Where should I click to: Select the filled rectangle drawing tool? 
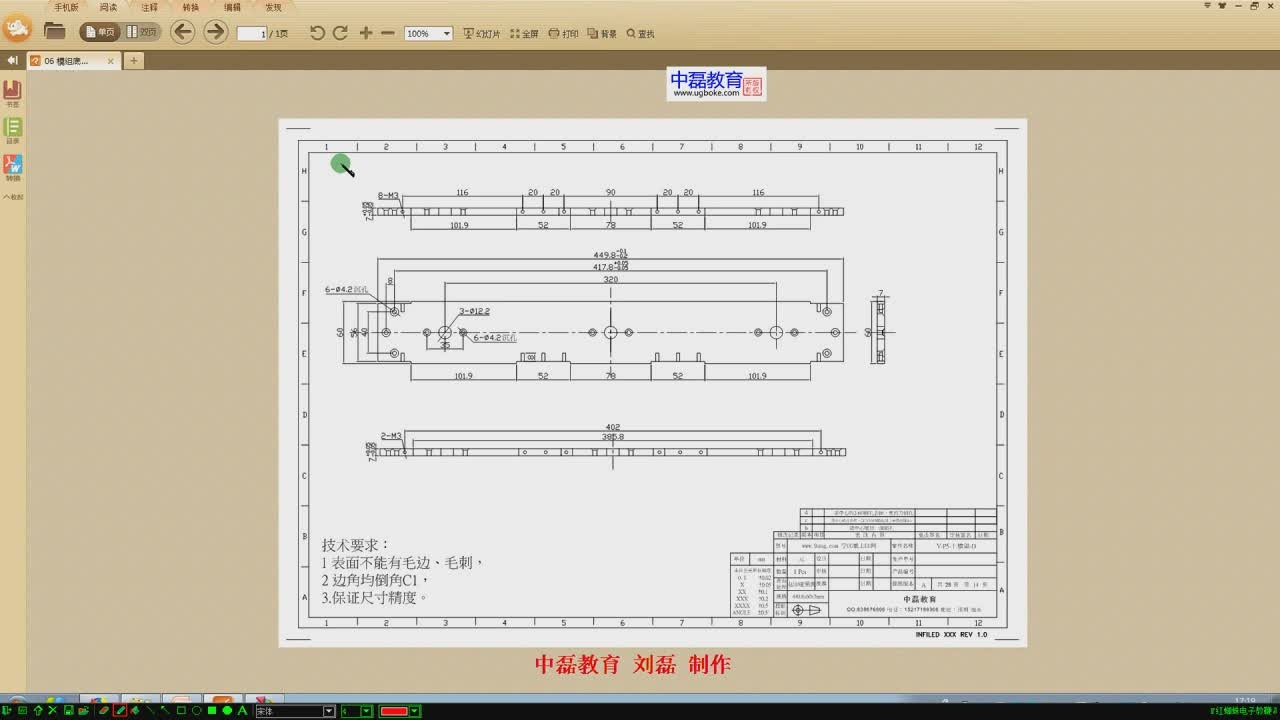point(212,711)
